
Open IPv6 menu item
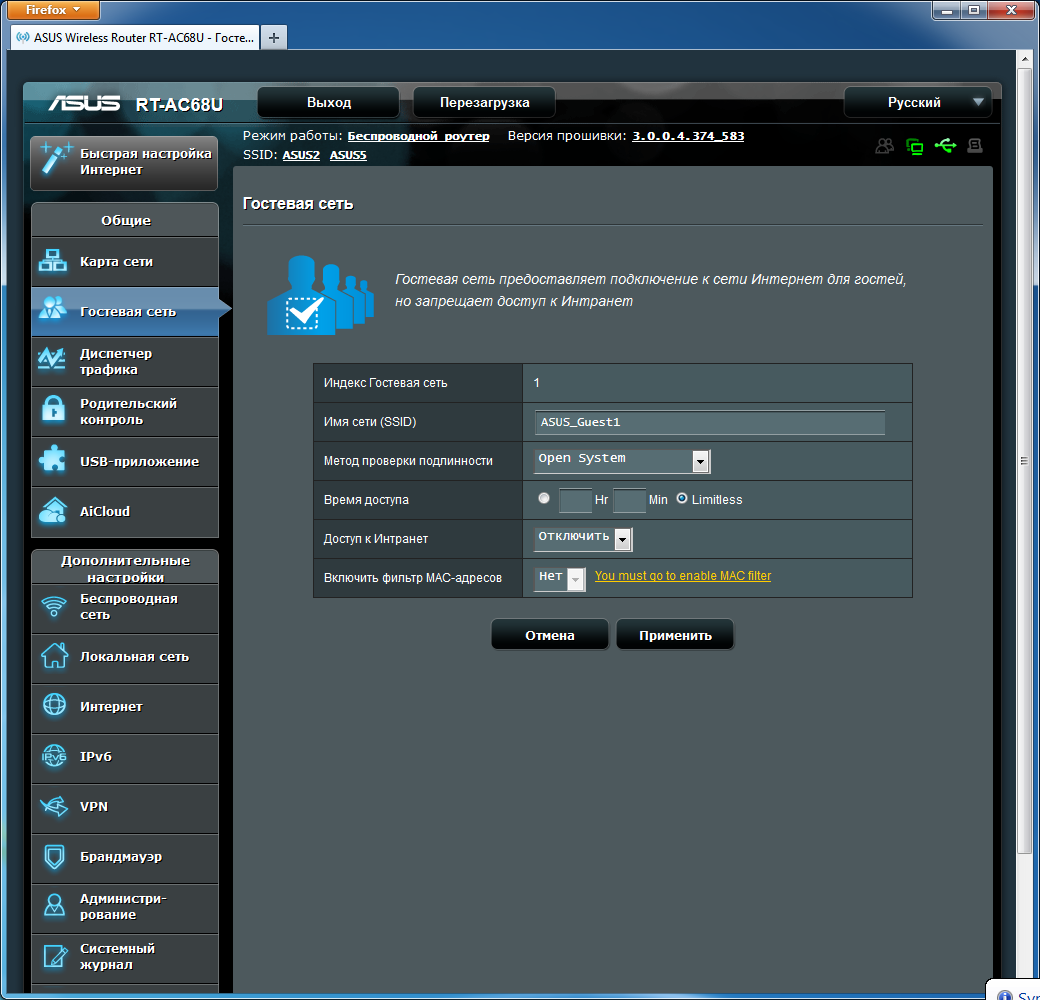pyautogui.click(x=125, y=757)
